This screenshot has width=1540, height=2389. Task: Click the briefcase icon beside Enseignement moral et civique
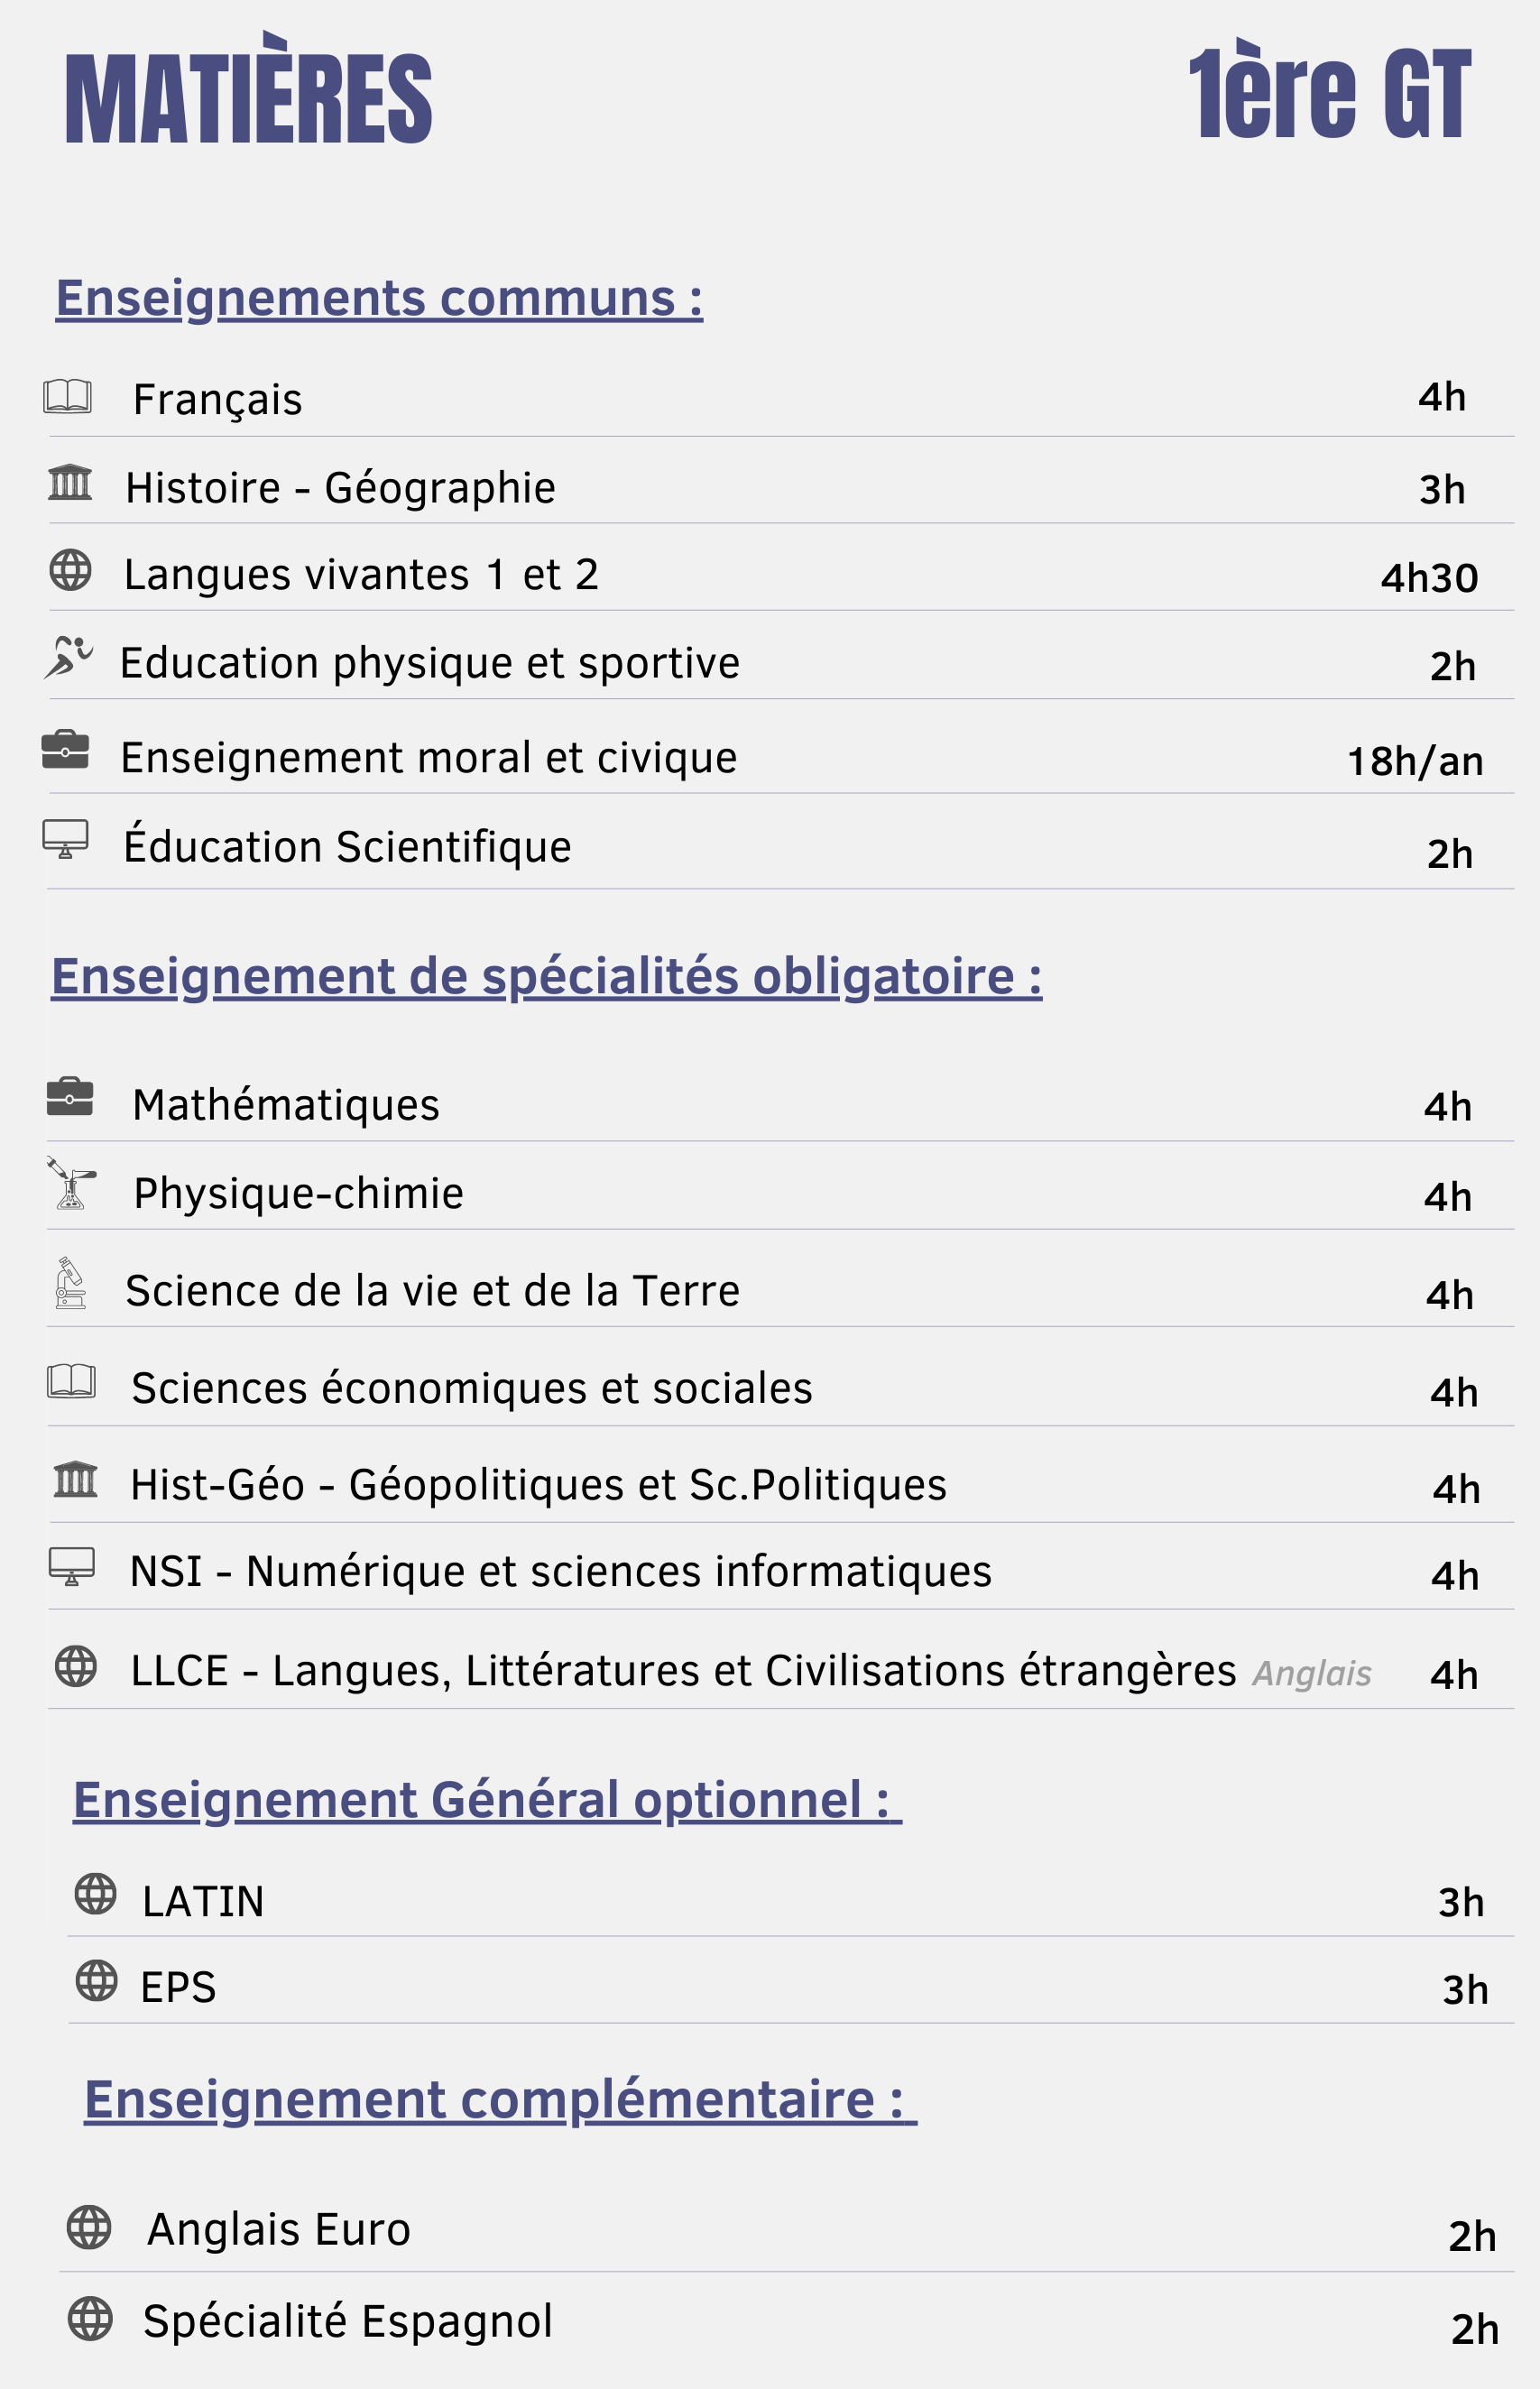point(66,749)
